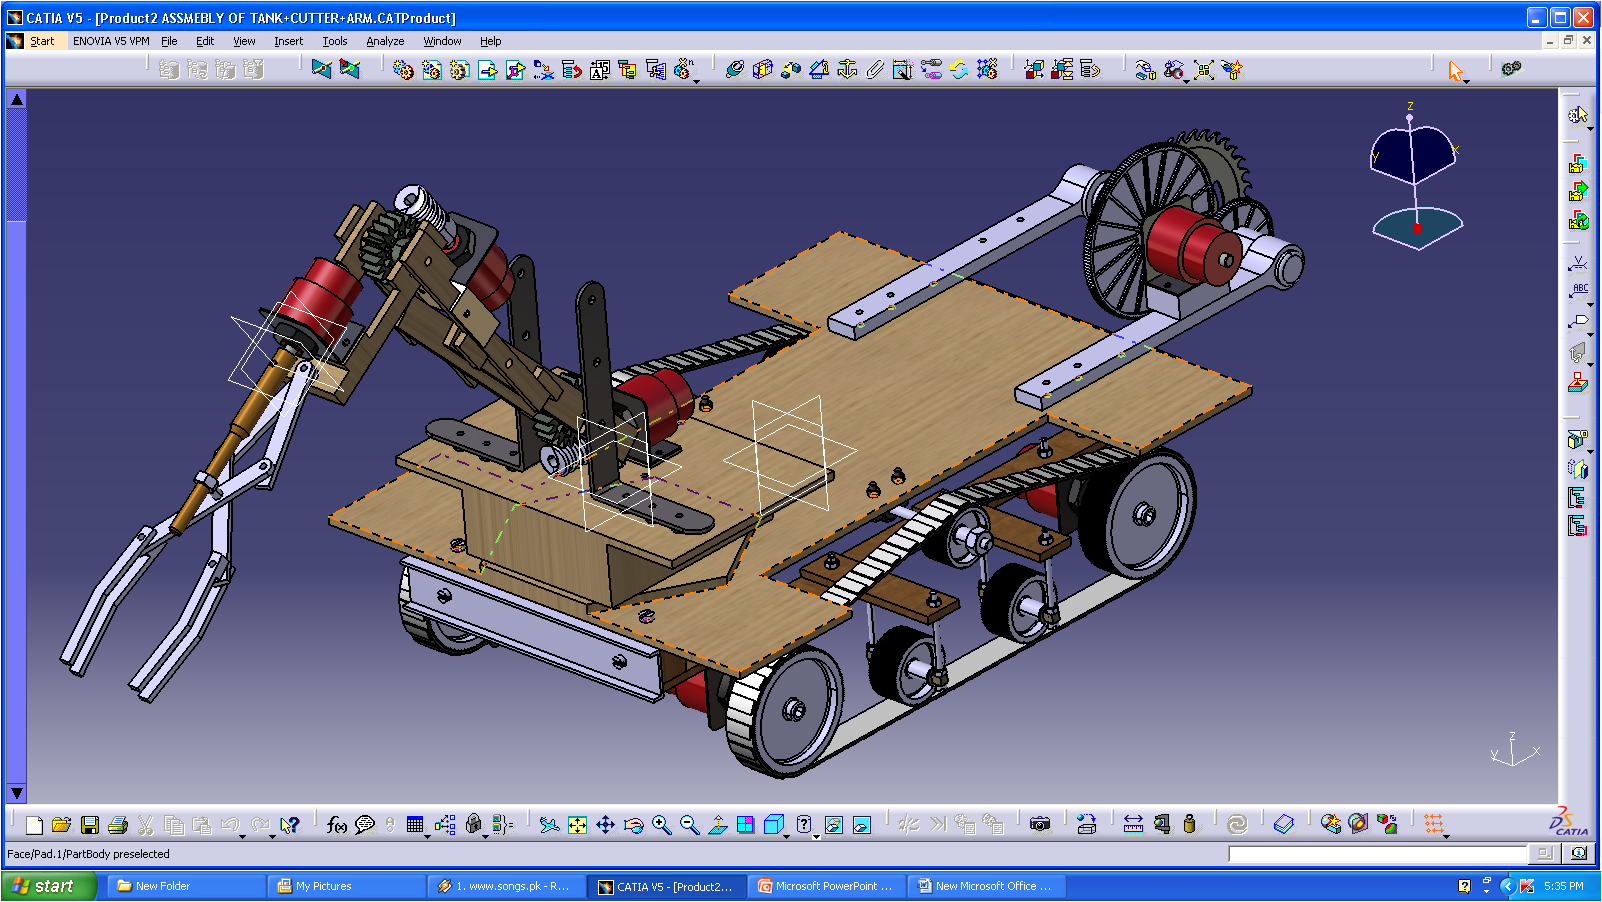Expand the select arrow tool dropdown
1602x902 pixels.
(1468, 81)
